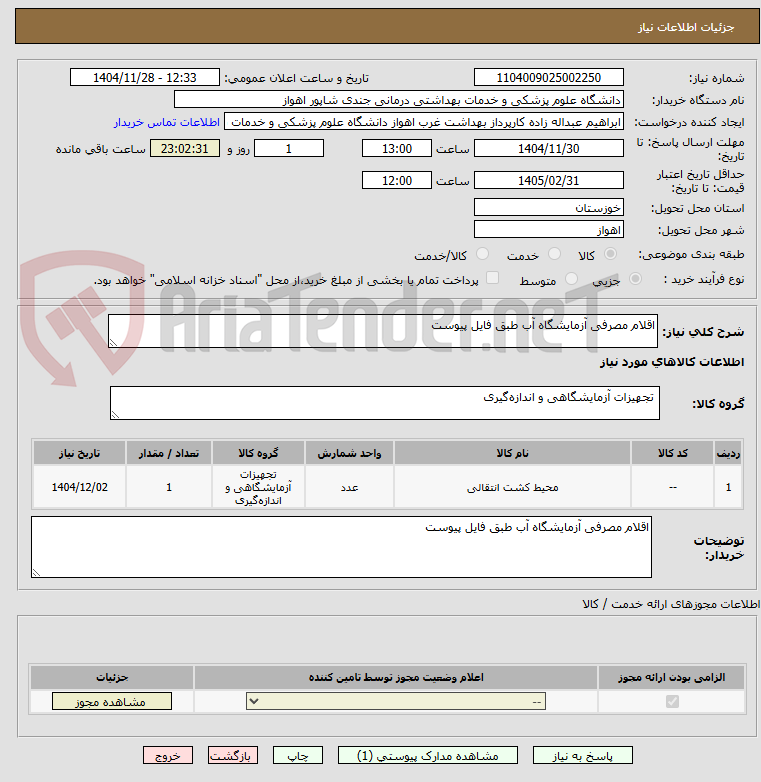Open مشاهده مدارک پیوستی (1) button

coord(427,756)
